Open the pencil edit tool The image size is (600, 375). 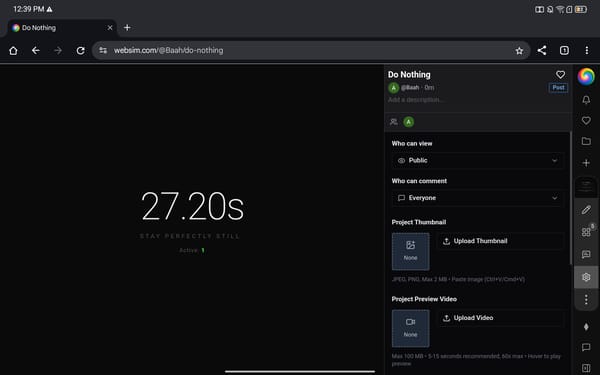(586, 210)
